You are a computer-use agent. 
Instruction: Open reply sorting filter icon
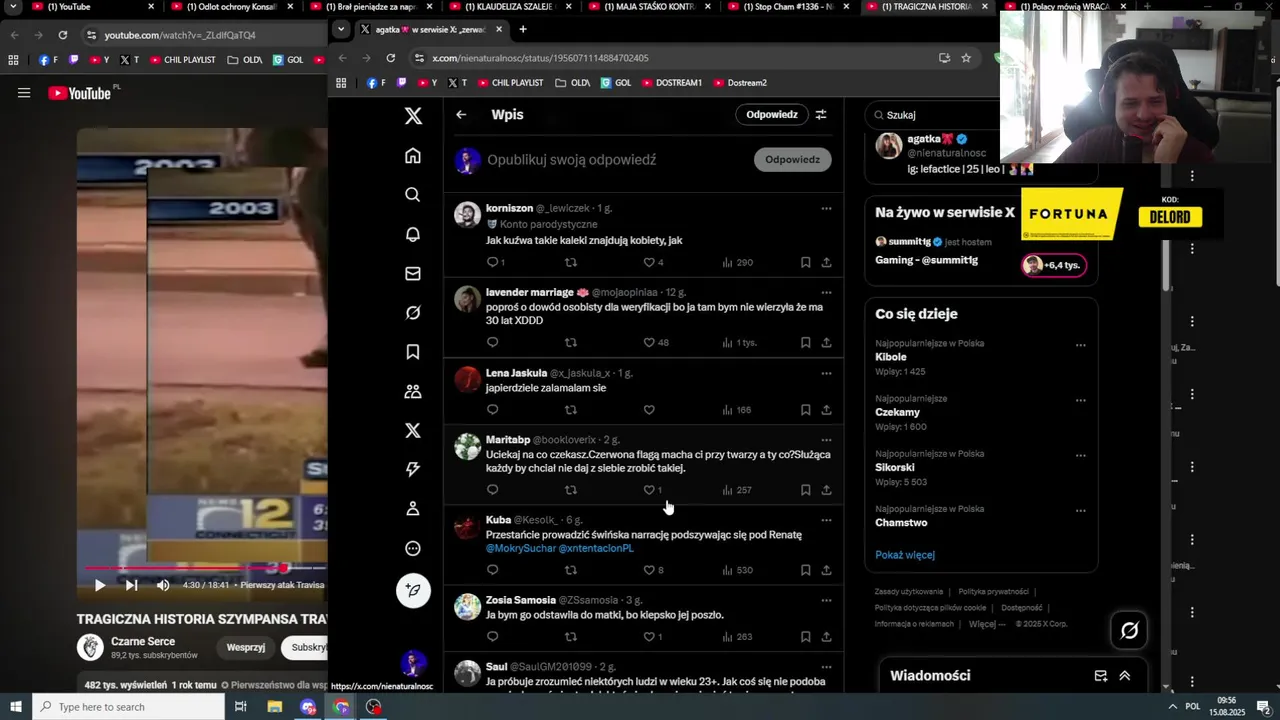pyautogui.click(x=821, y=115)
